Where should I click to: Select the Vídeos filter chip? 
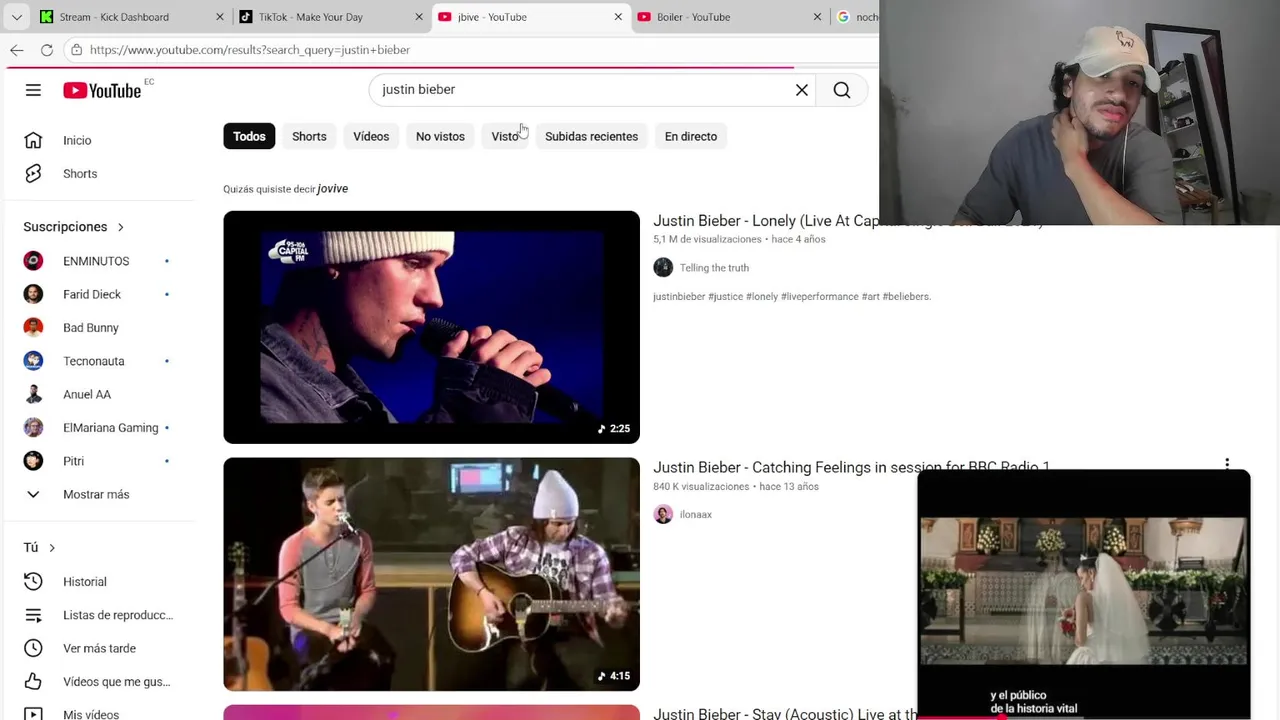point(371,136)
